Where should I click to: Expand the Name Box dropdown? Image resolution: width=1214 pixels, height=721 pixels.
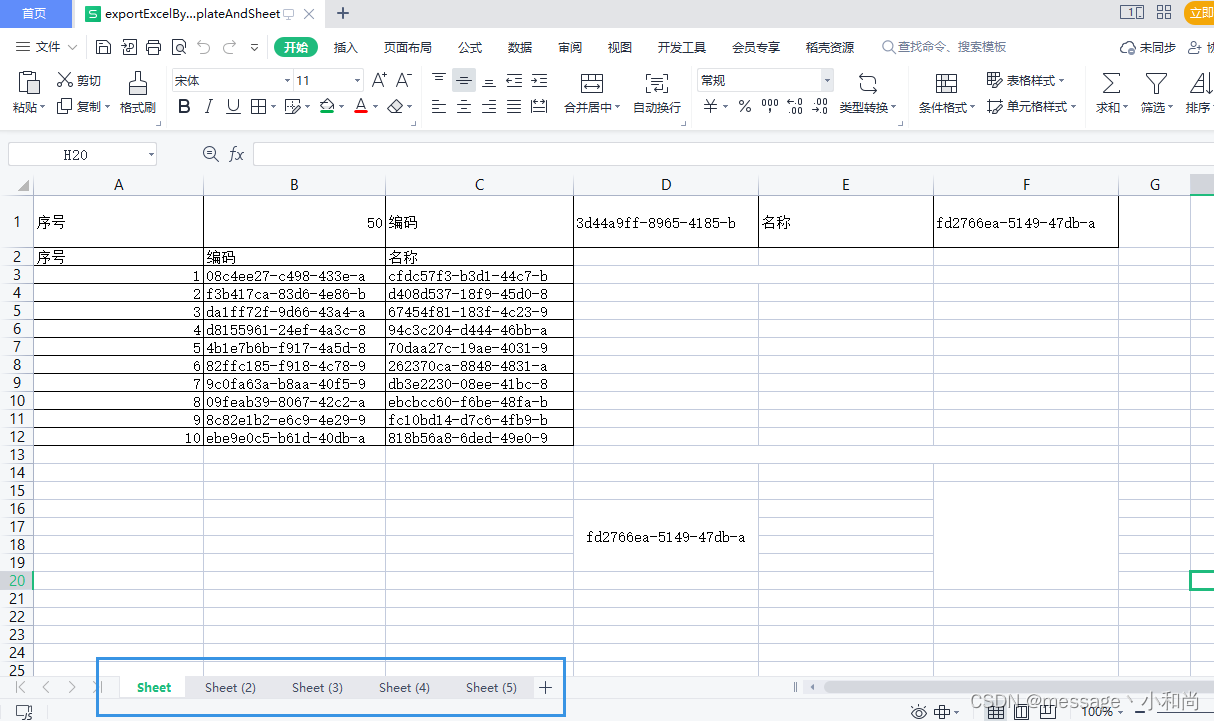151,154
